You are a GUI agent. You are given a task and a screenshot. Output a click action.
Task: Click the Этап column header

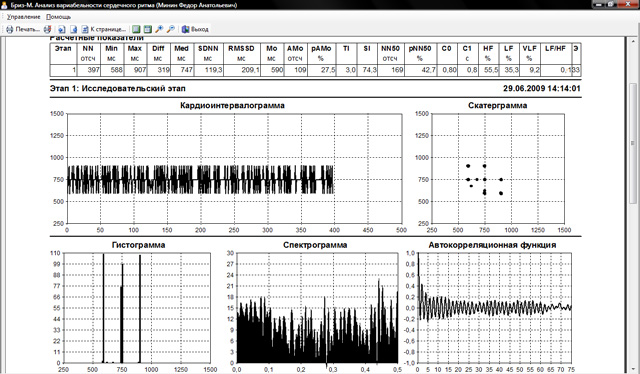63,49
